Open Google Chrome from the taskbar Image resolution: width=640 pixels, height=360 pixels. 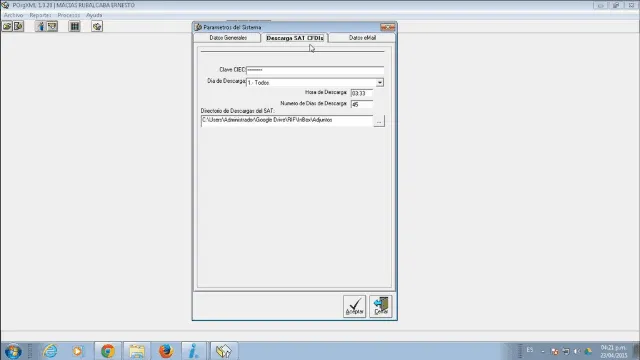108,351
